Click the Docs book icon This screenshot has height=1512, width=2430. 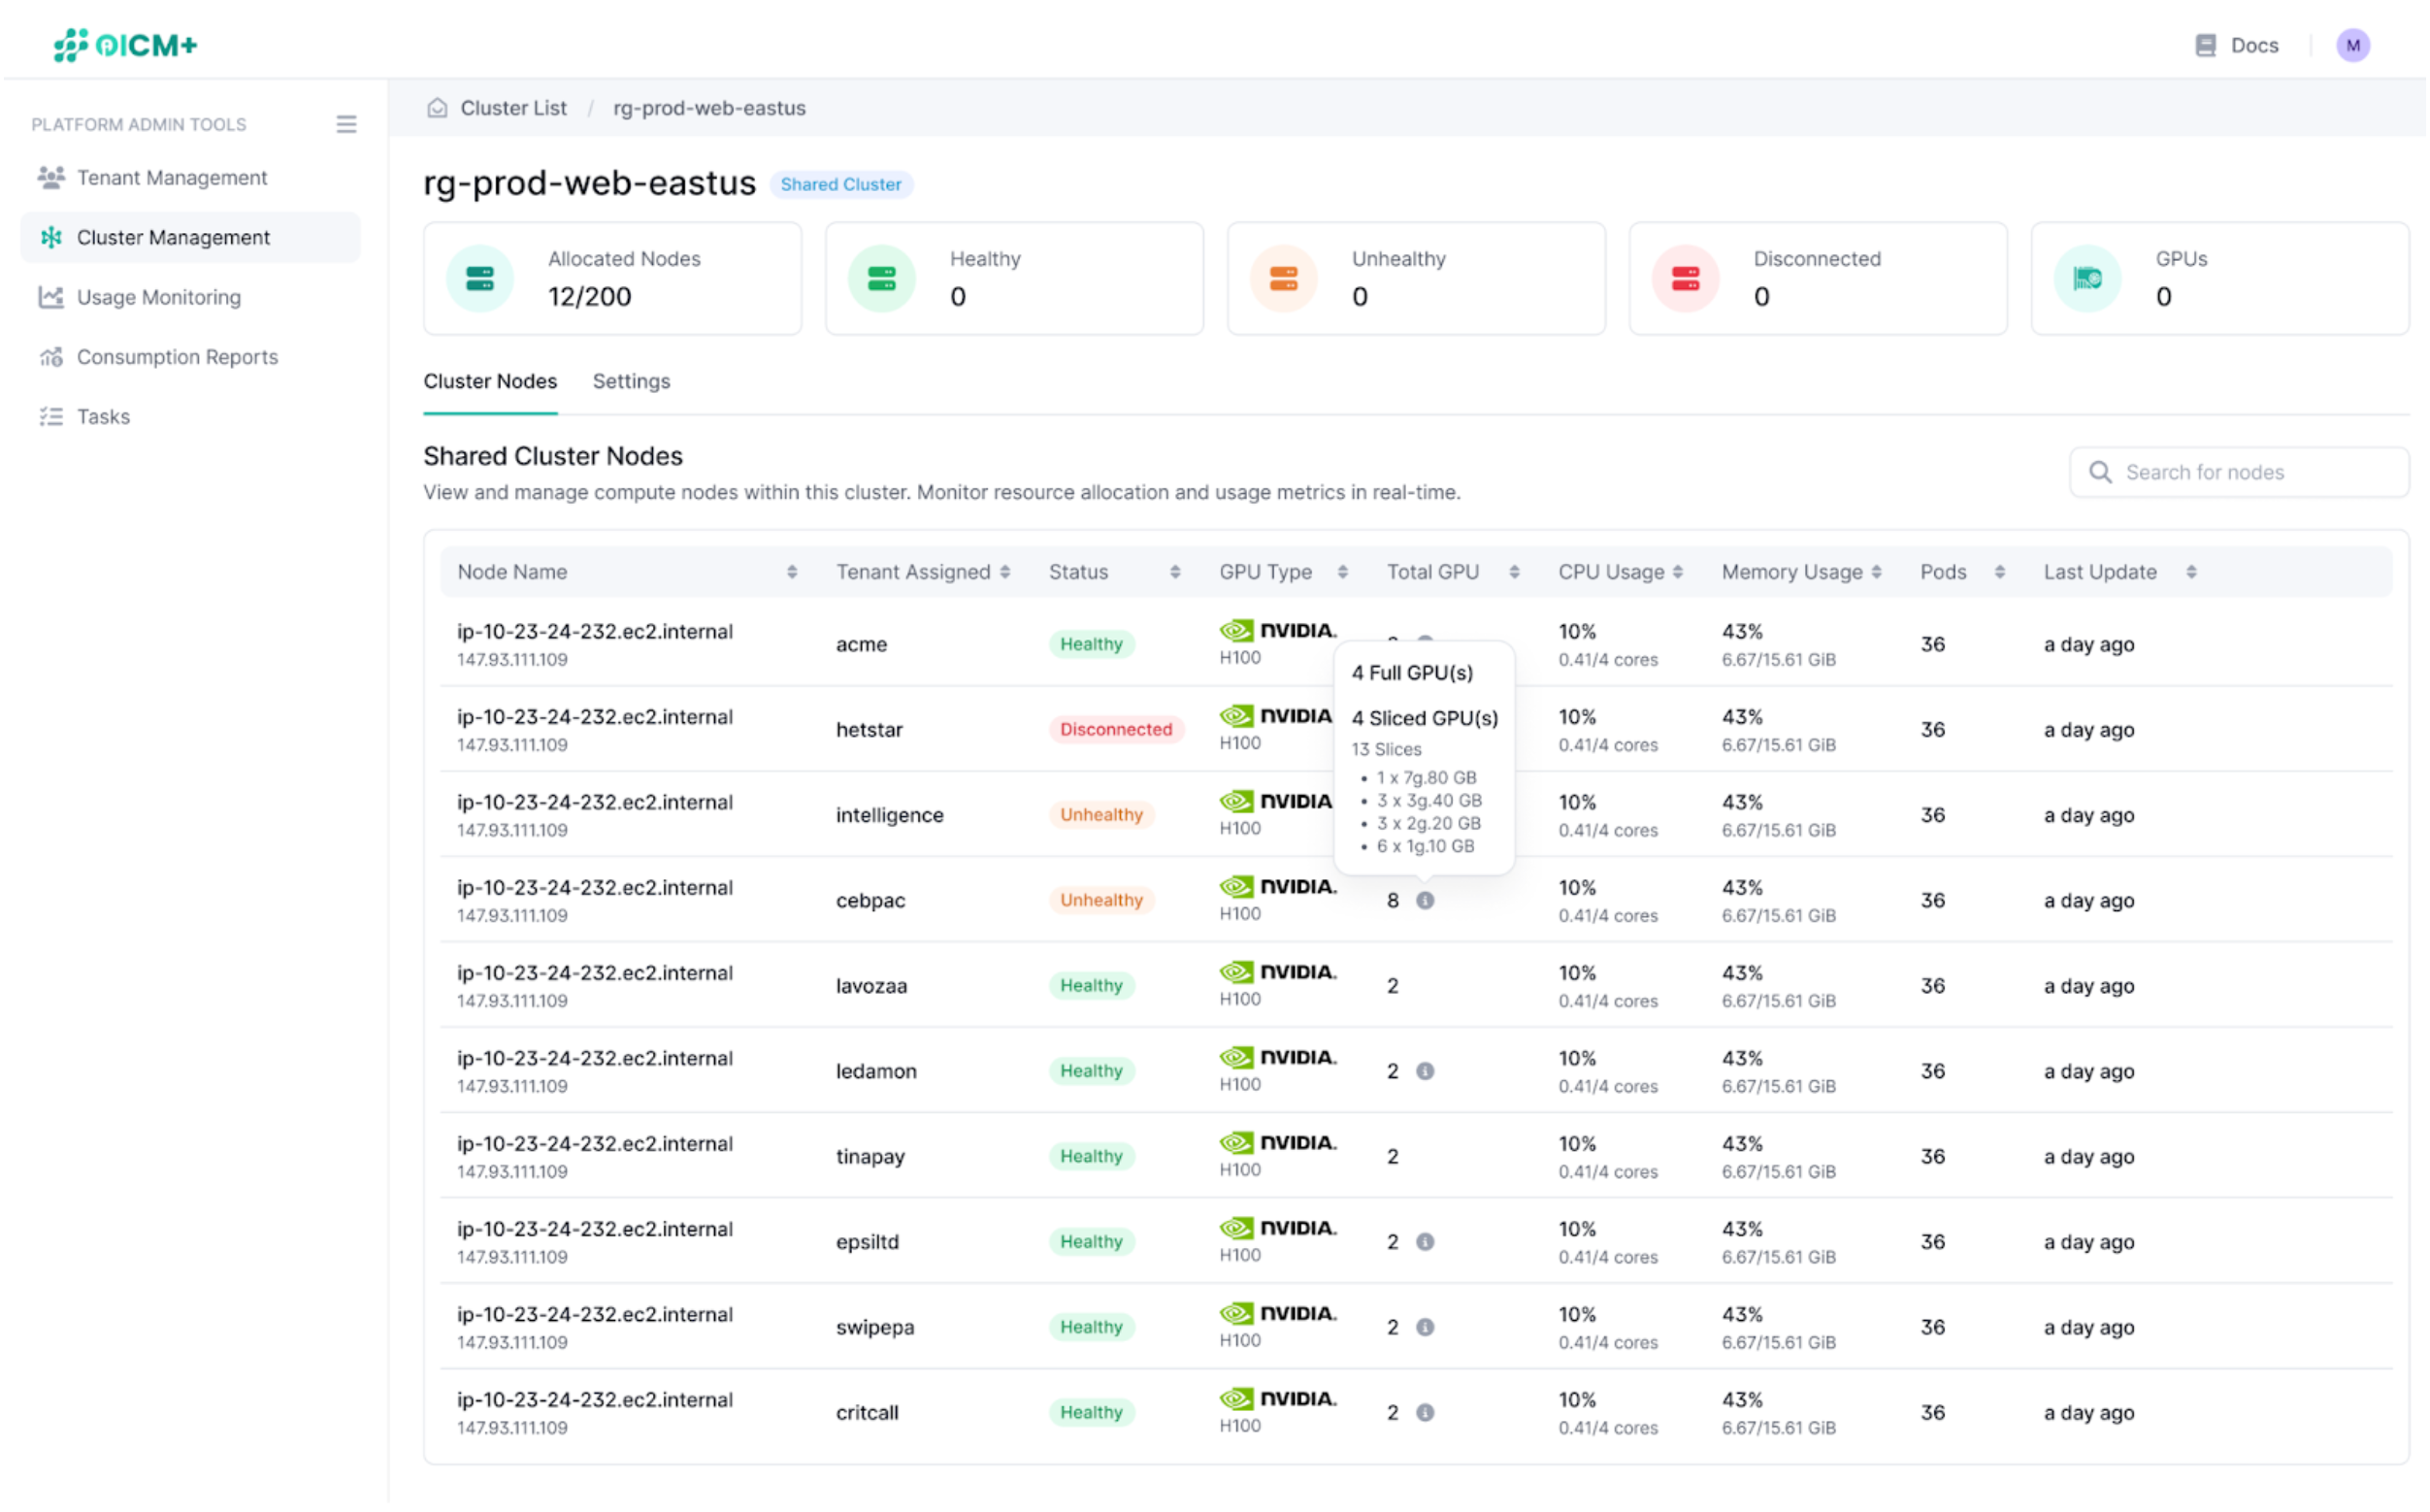pyautogui.click(x=2205, y=45)
